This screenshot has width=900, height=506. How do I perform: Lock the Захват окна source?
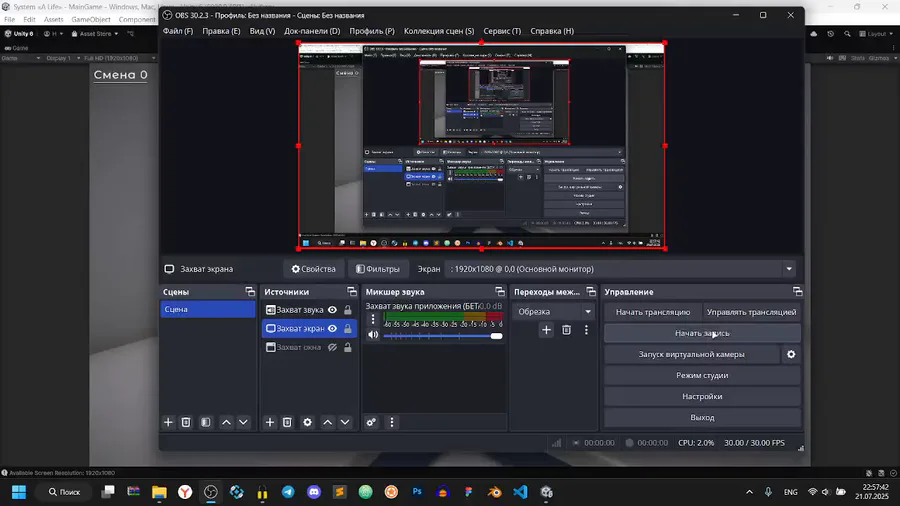(348, 347)
